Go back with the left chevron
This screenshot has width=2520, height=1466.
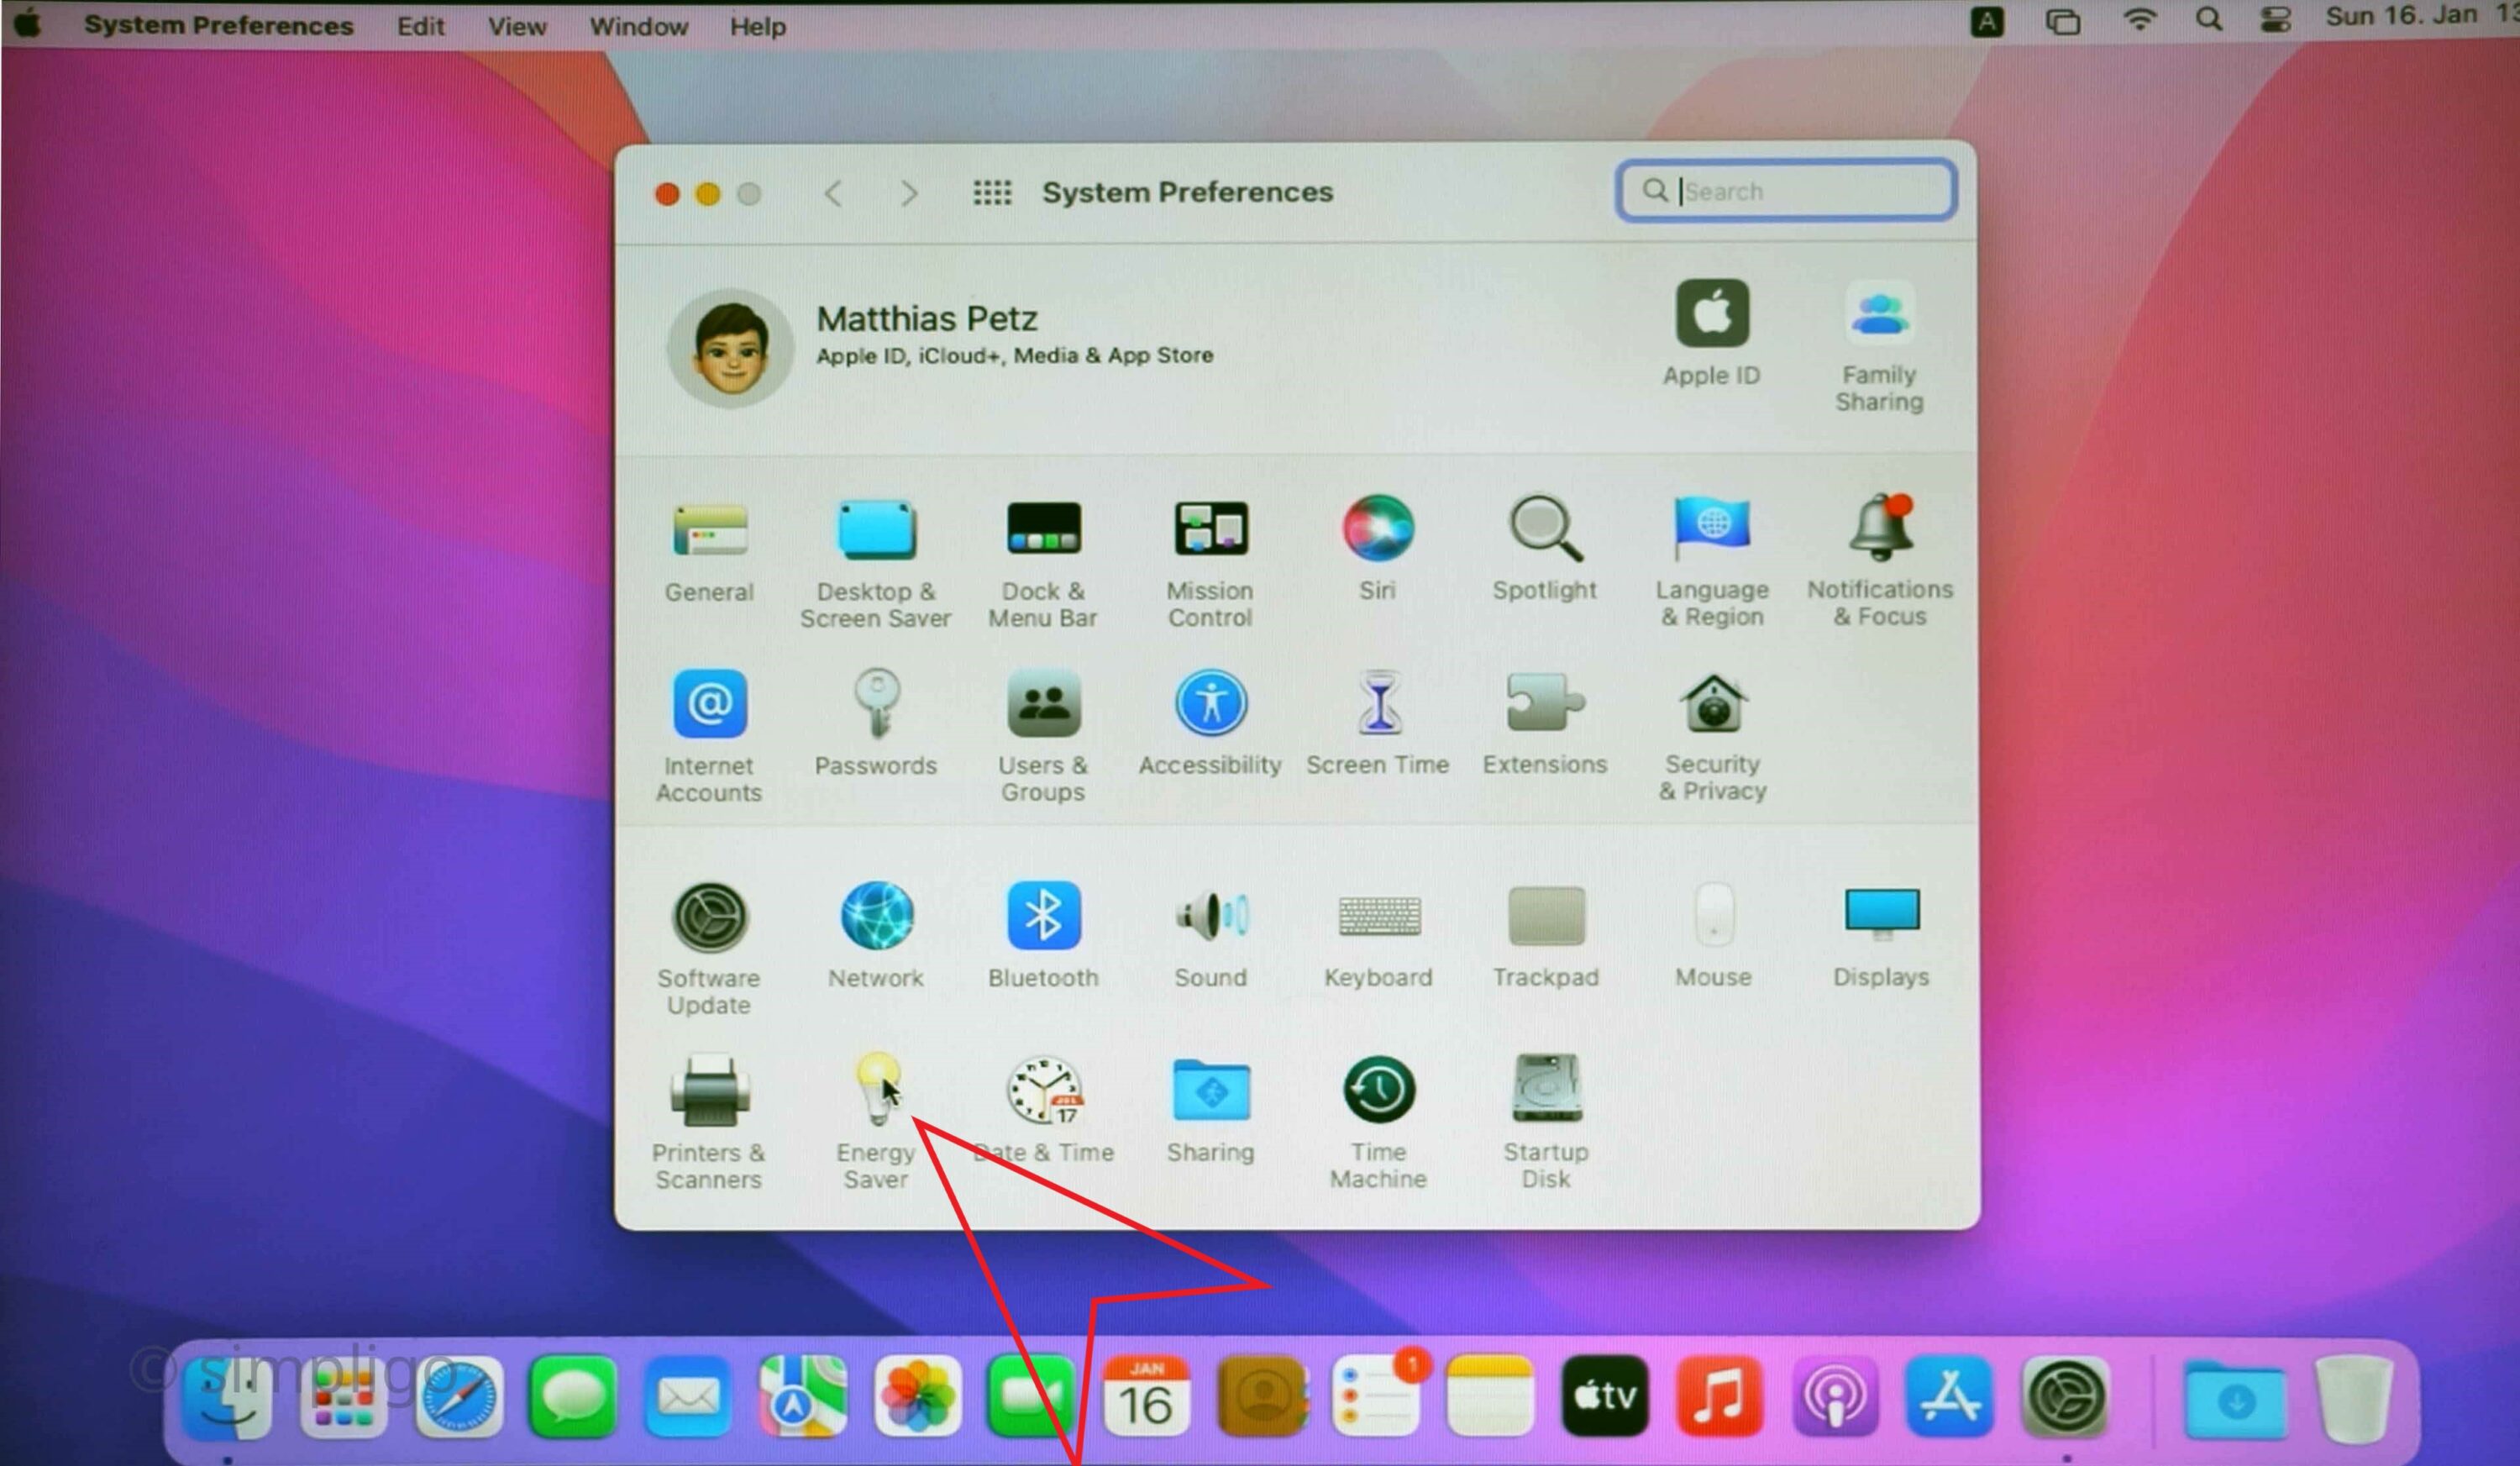pyautogui.click(x=833, y=192)
